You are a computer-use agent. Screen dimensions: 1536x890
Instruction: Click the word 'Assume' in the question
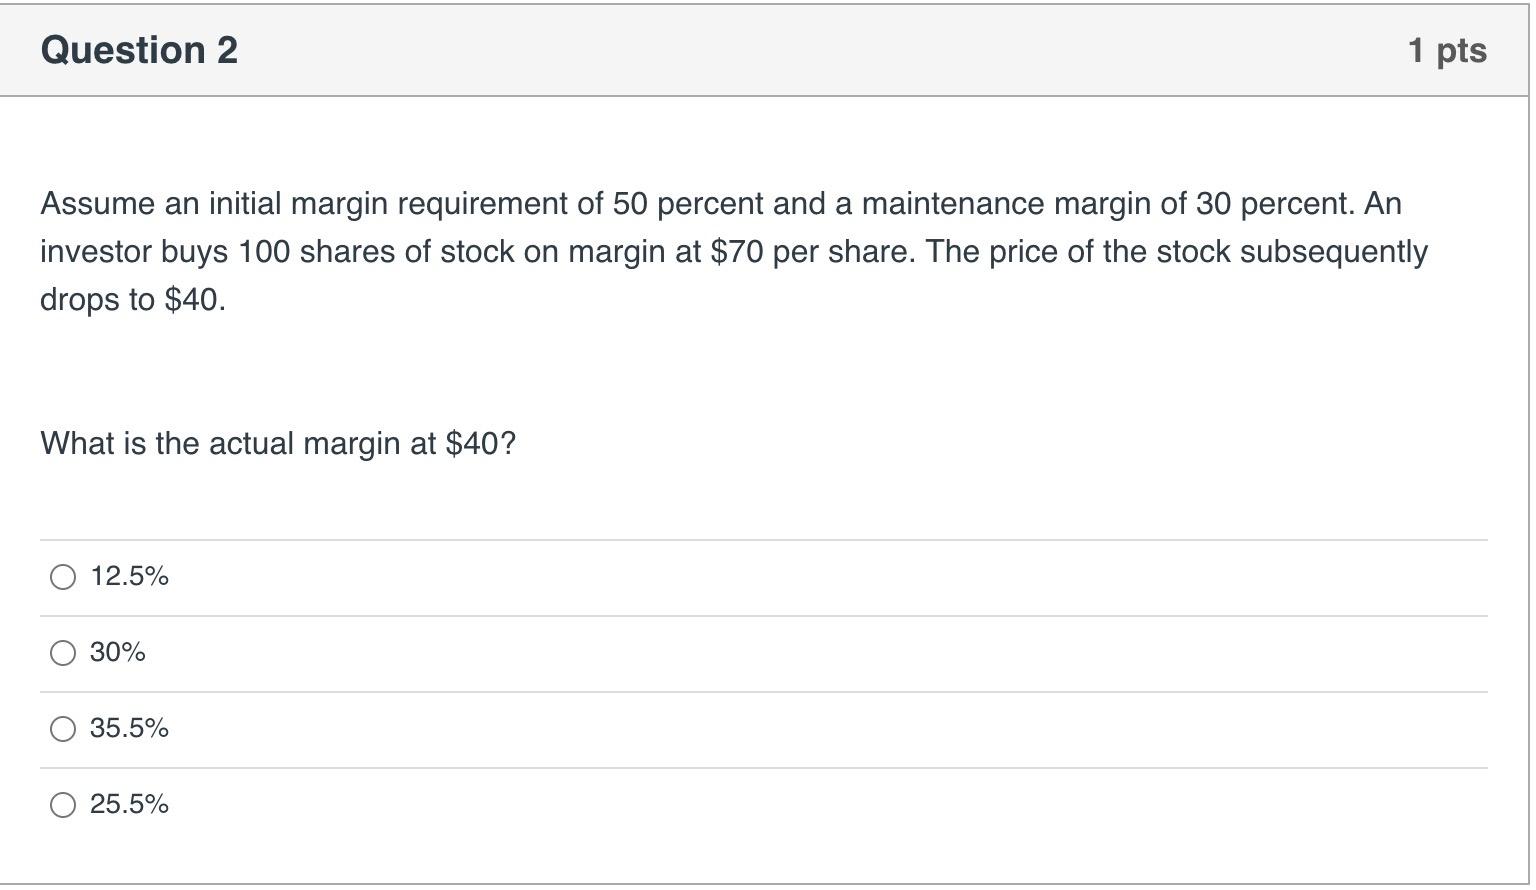point(98,204)
